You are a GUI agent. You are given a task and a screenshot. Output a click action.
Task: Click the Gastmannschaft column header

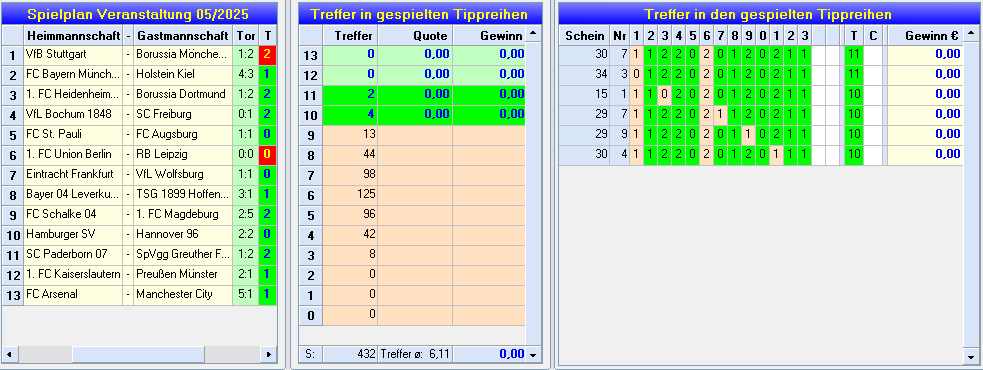click(182, 36)
